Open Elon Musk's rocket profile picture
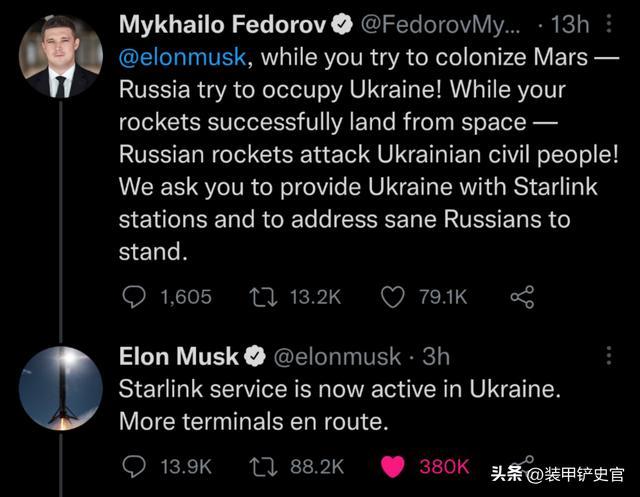640x497 pixels. point(60,388)
